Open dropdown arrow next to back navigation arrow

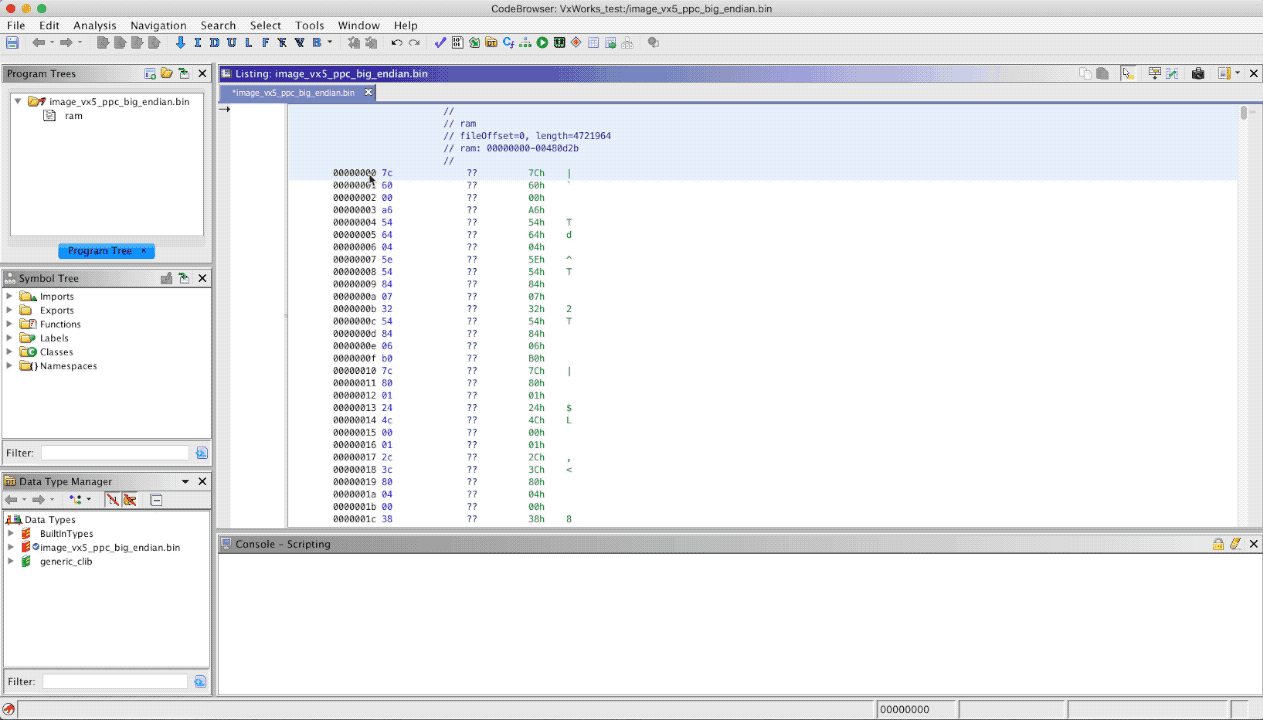click(52, 43)
